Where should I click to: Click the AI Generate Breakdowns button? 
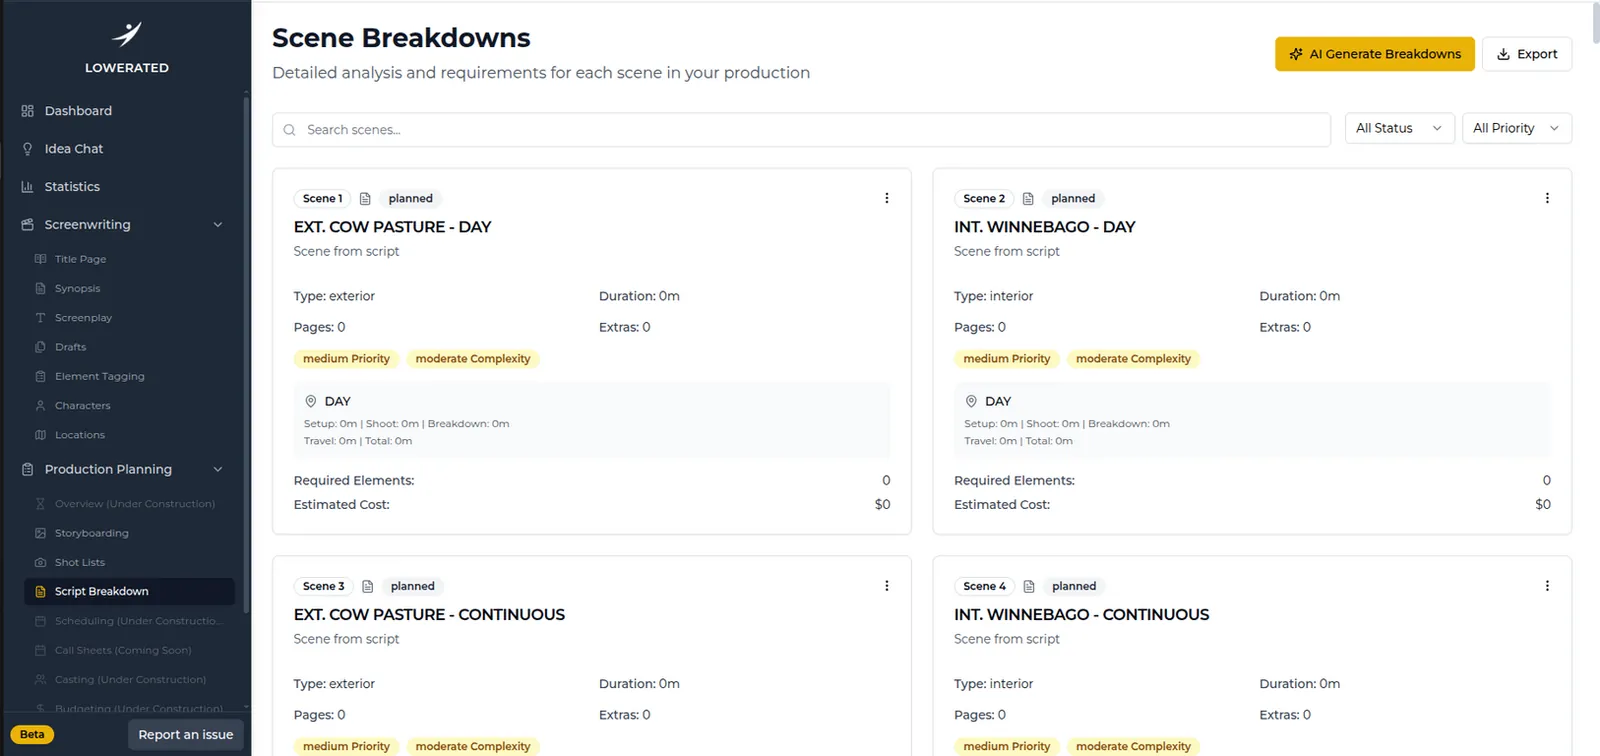point(1375,54)
